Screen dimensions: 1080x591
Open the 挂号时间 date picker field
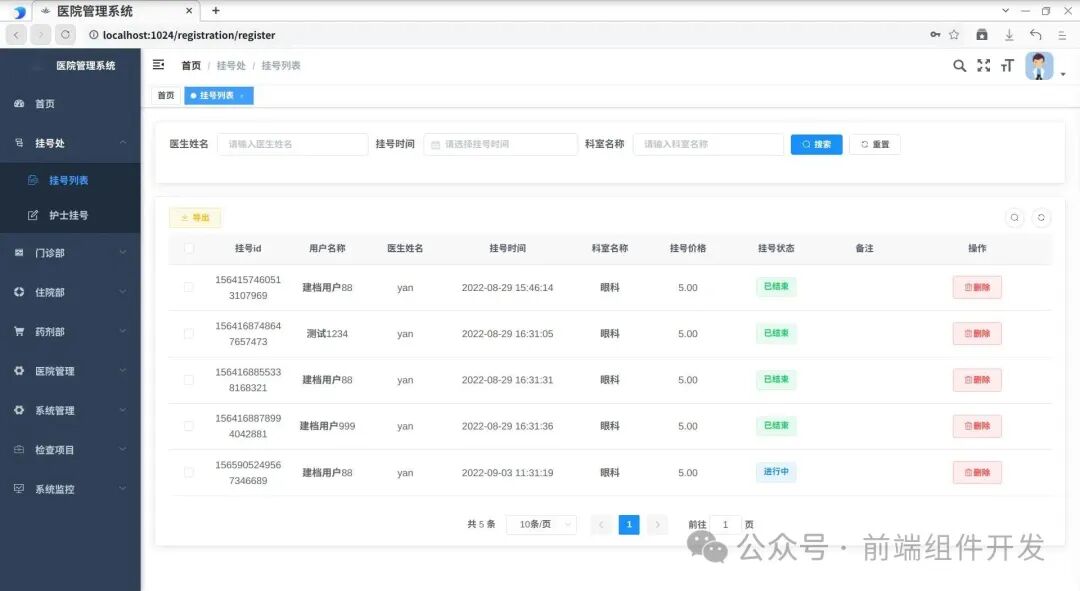coord(500,144)
